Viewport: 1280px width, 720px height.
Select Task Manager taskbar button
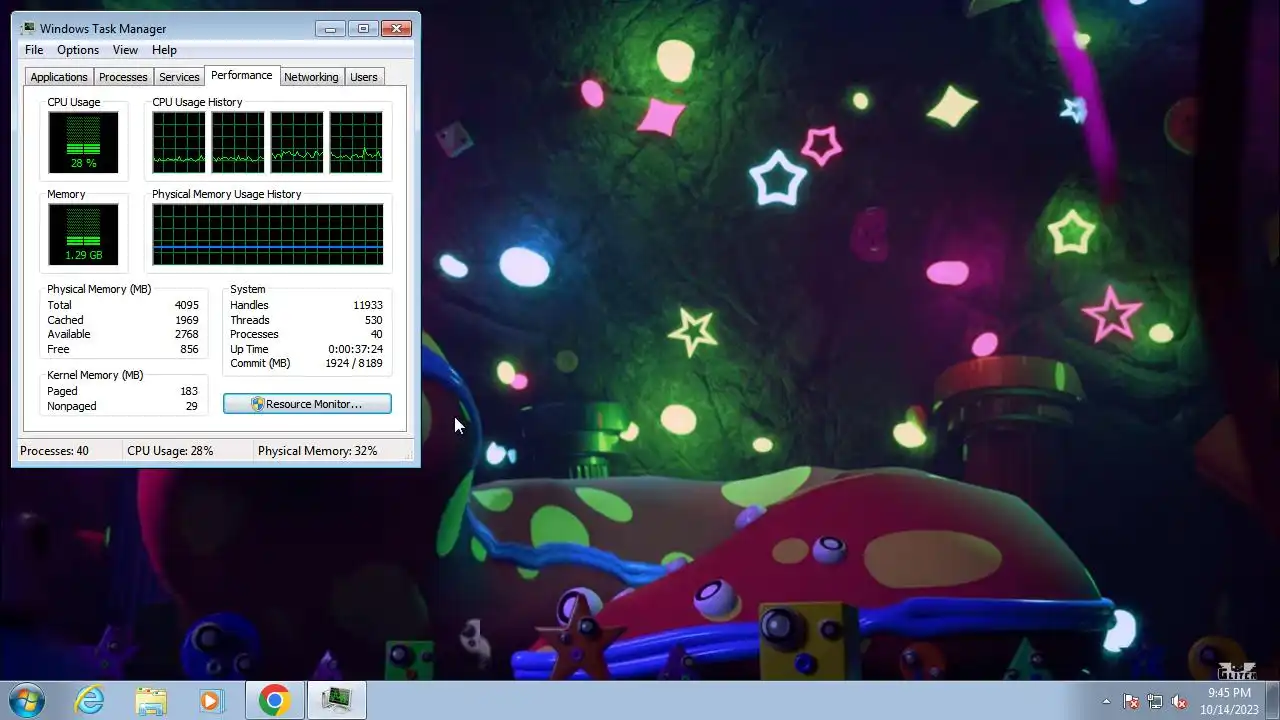click(337, 700)
